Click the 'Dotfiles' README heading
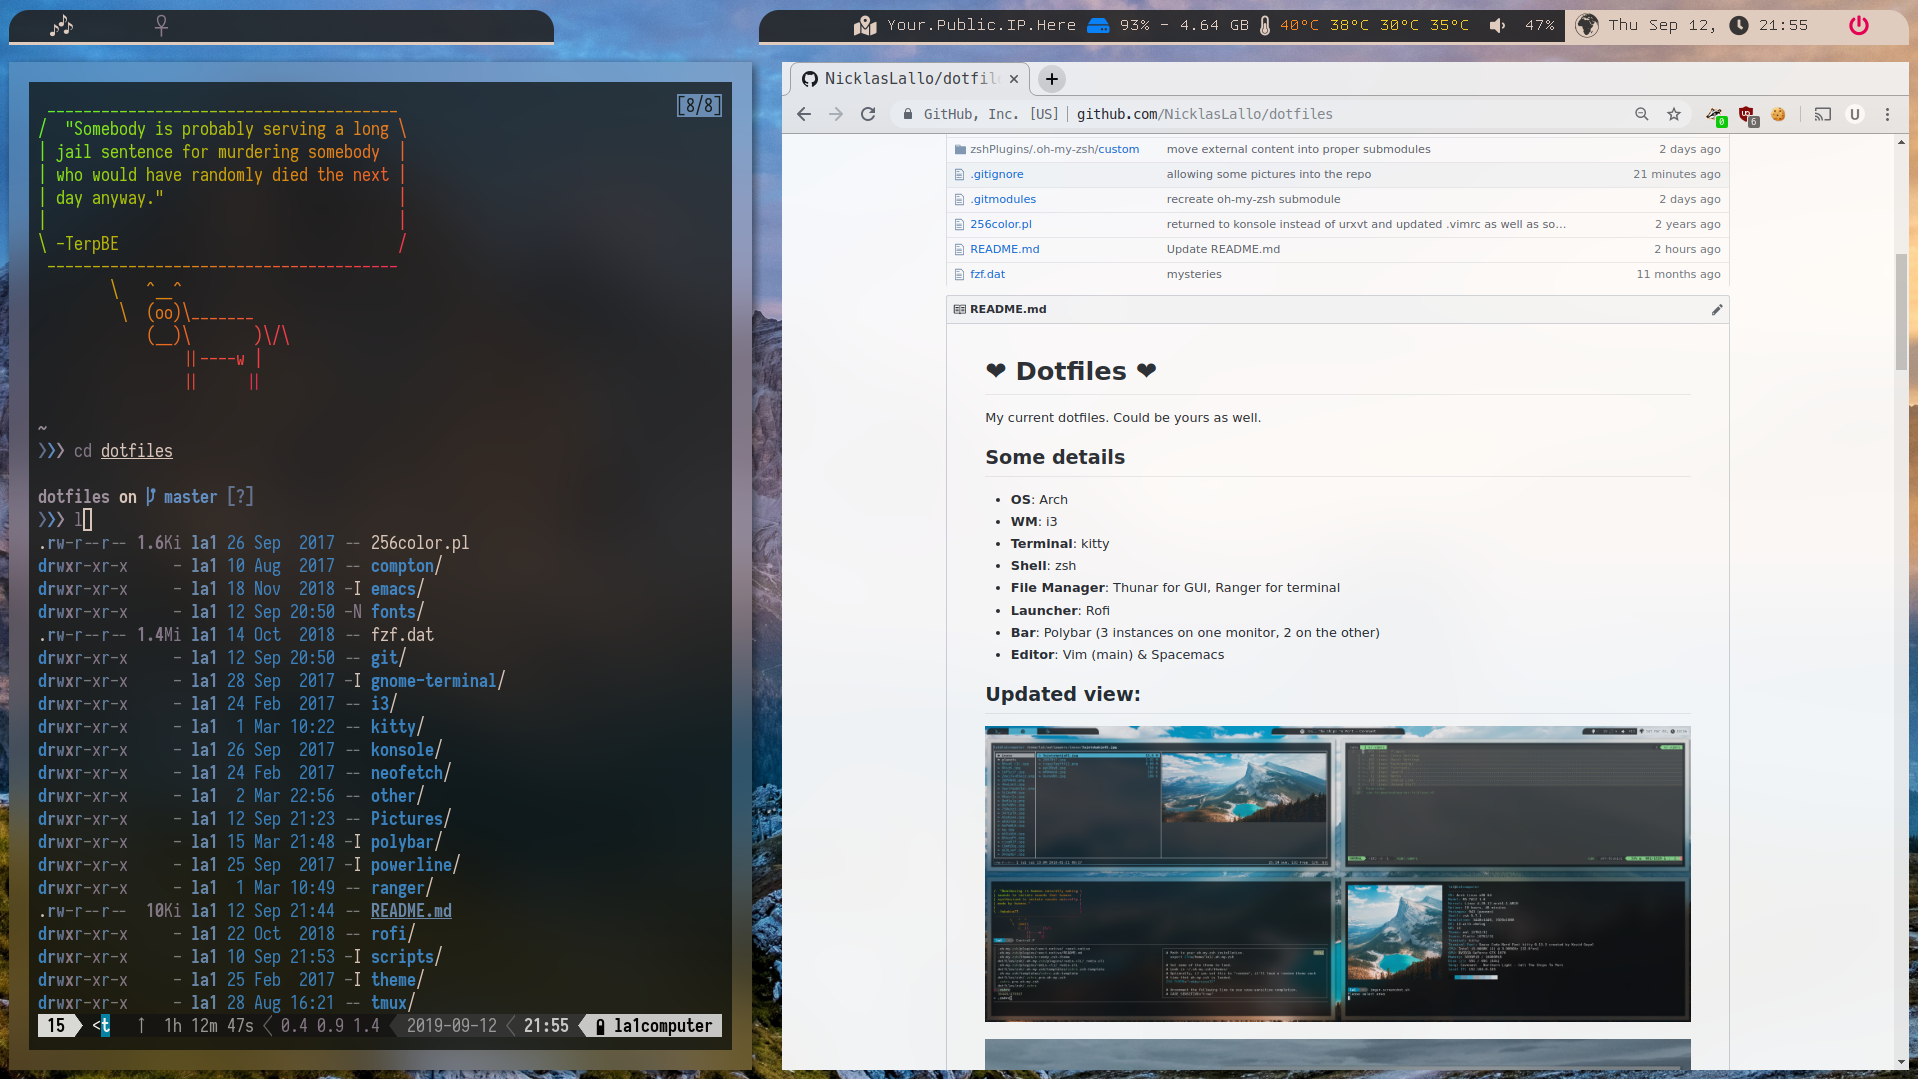 tap(1071, 371)
